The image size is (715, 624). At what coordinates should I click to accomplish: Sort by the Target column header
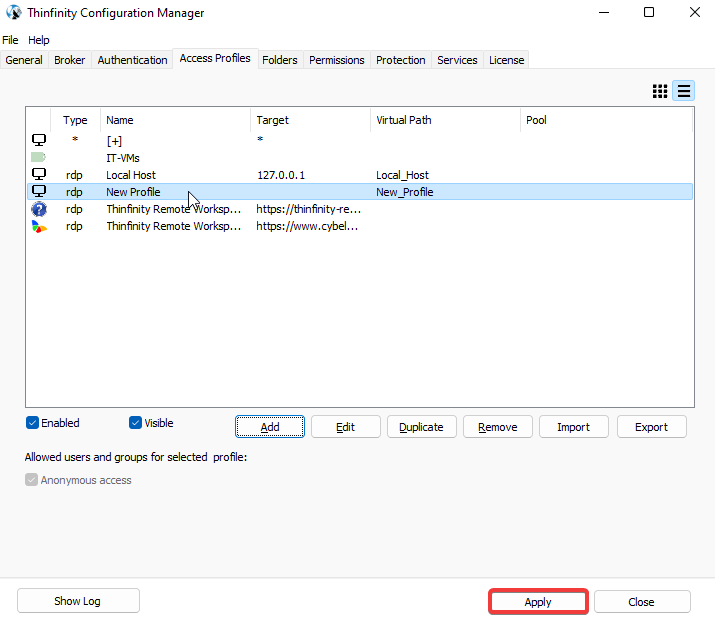point(311,120)
